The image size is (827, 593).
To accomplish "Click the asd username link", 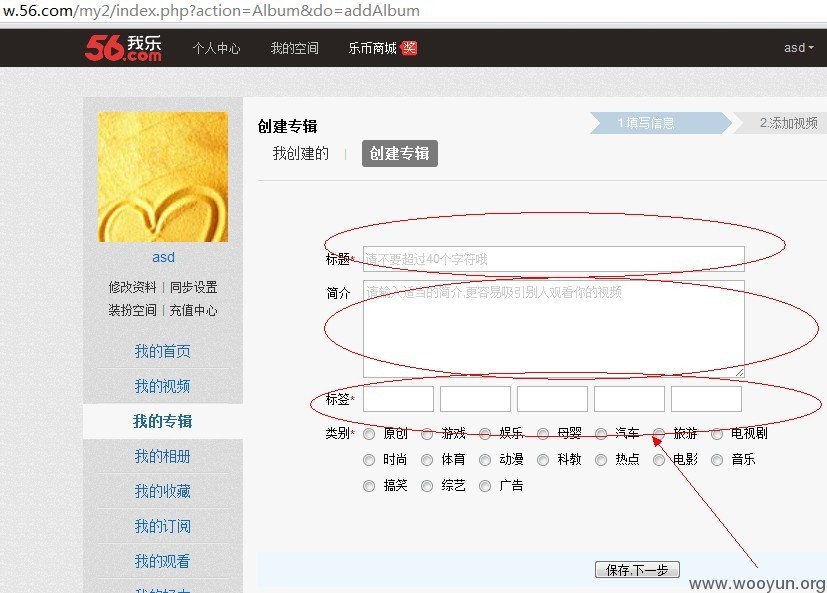I will pos(163,257).
